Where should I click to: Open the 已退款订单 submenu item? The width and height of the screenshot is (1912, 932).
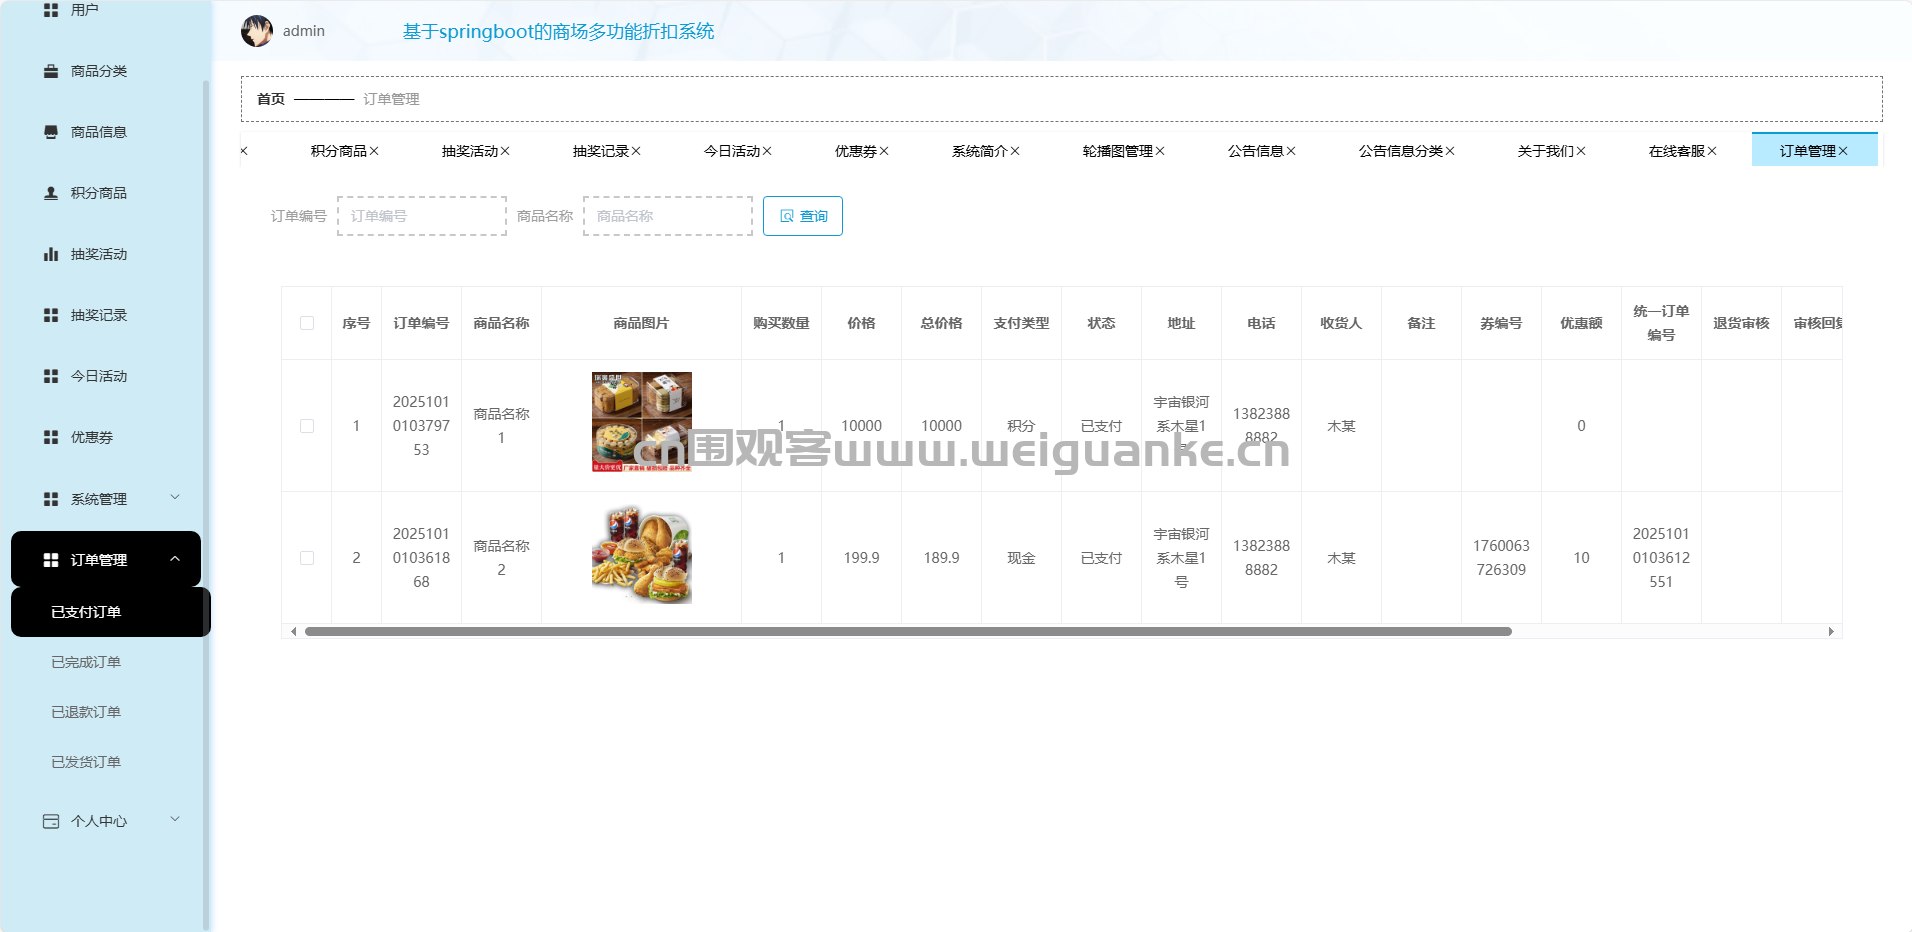[86, 712]
